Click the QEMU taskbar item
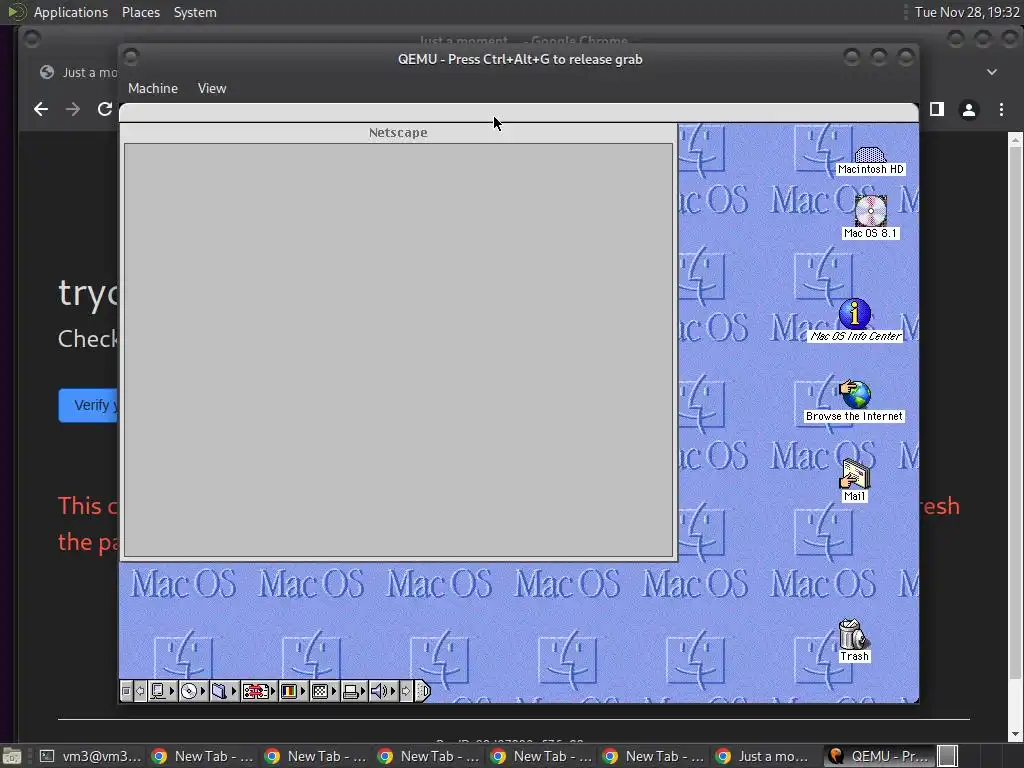Viewport: 1024px width, 768px height. [879, 756]
